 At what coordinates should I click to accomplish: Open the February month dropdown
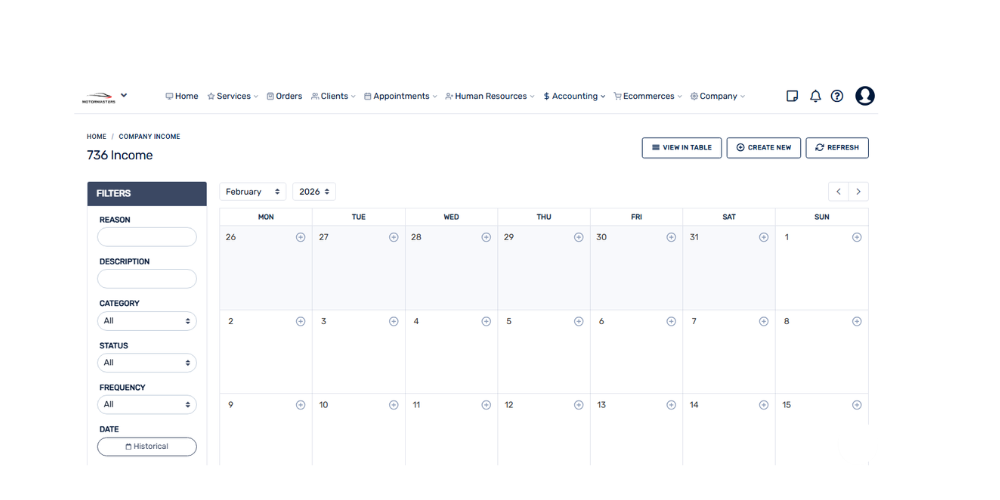coord(252,191)
